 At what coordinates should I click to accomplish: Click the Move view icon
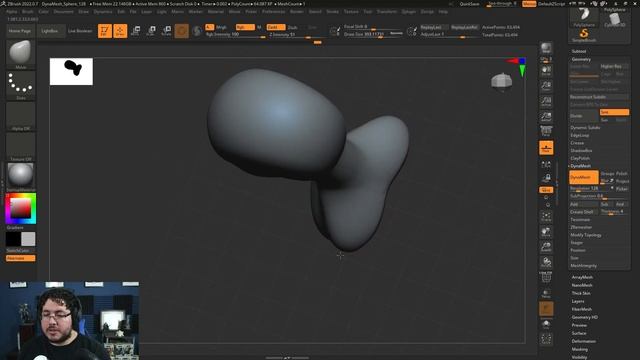tap(546, 232)
